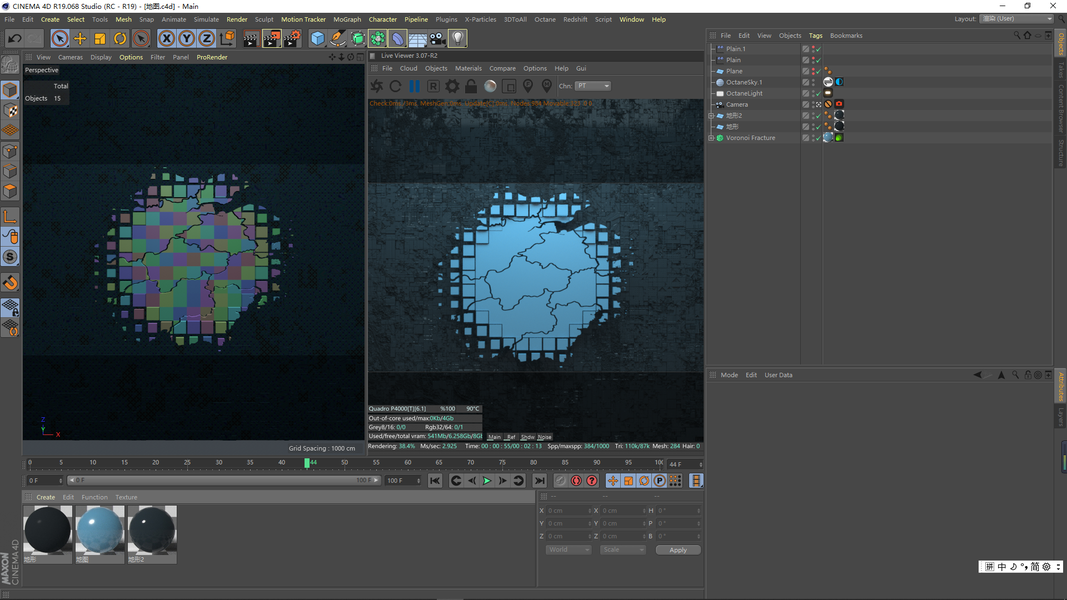The width and height of the screenshot is (1067, 600).
Task: Open the Simulate menu
Action: [x=206, y=19]
